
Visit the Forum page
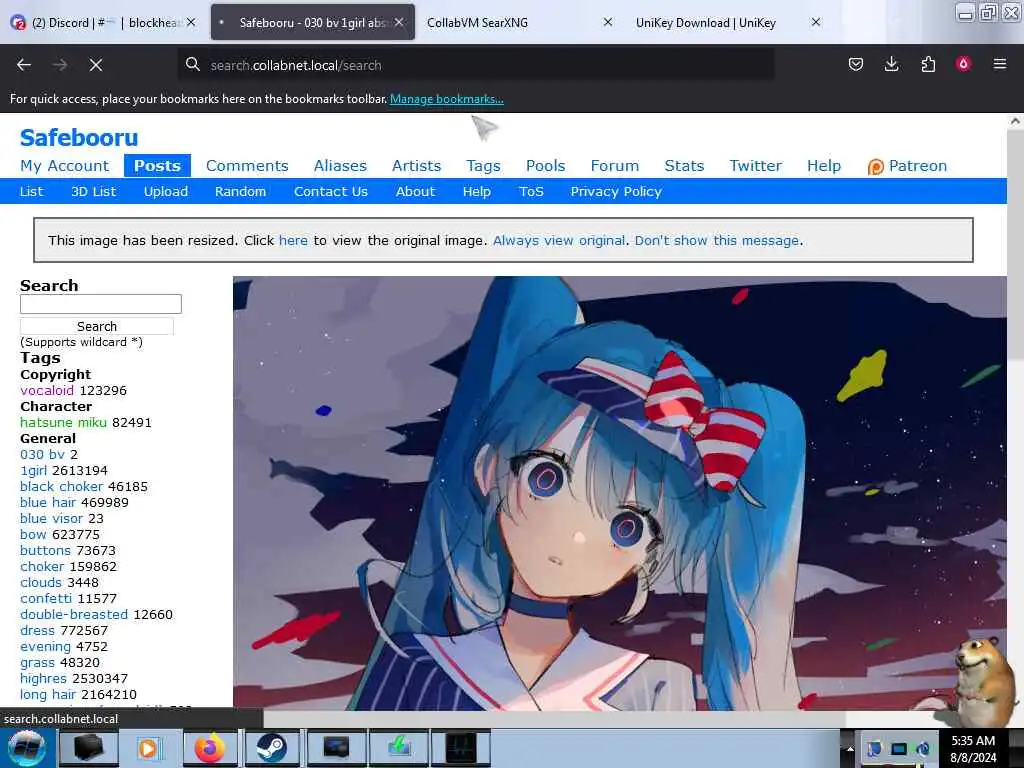(615, 166)
